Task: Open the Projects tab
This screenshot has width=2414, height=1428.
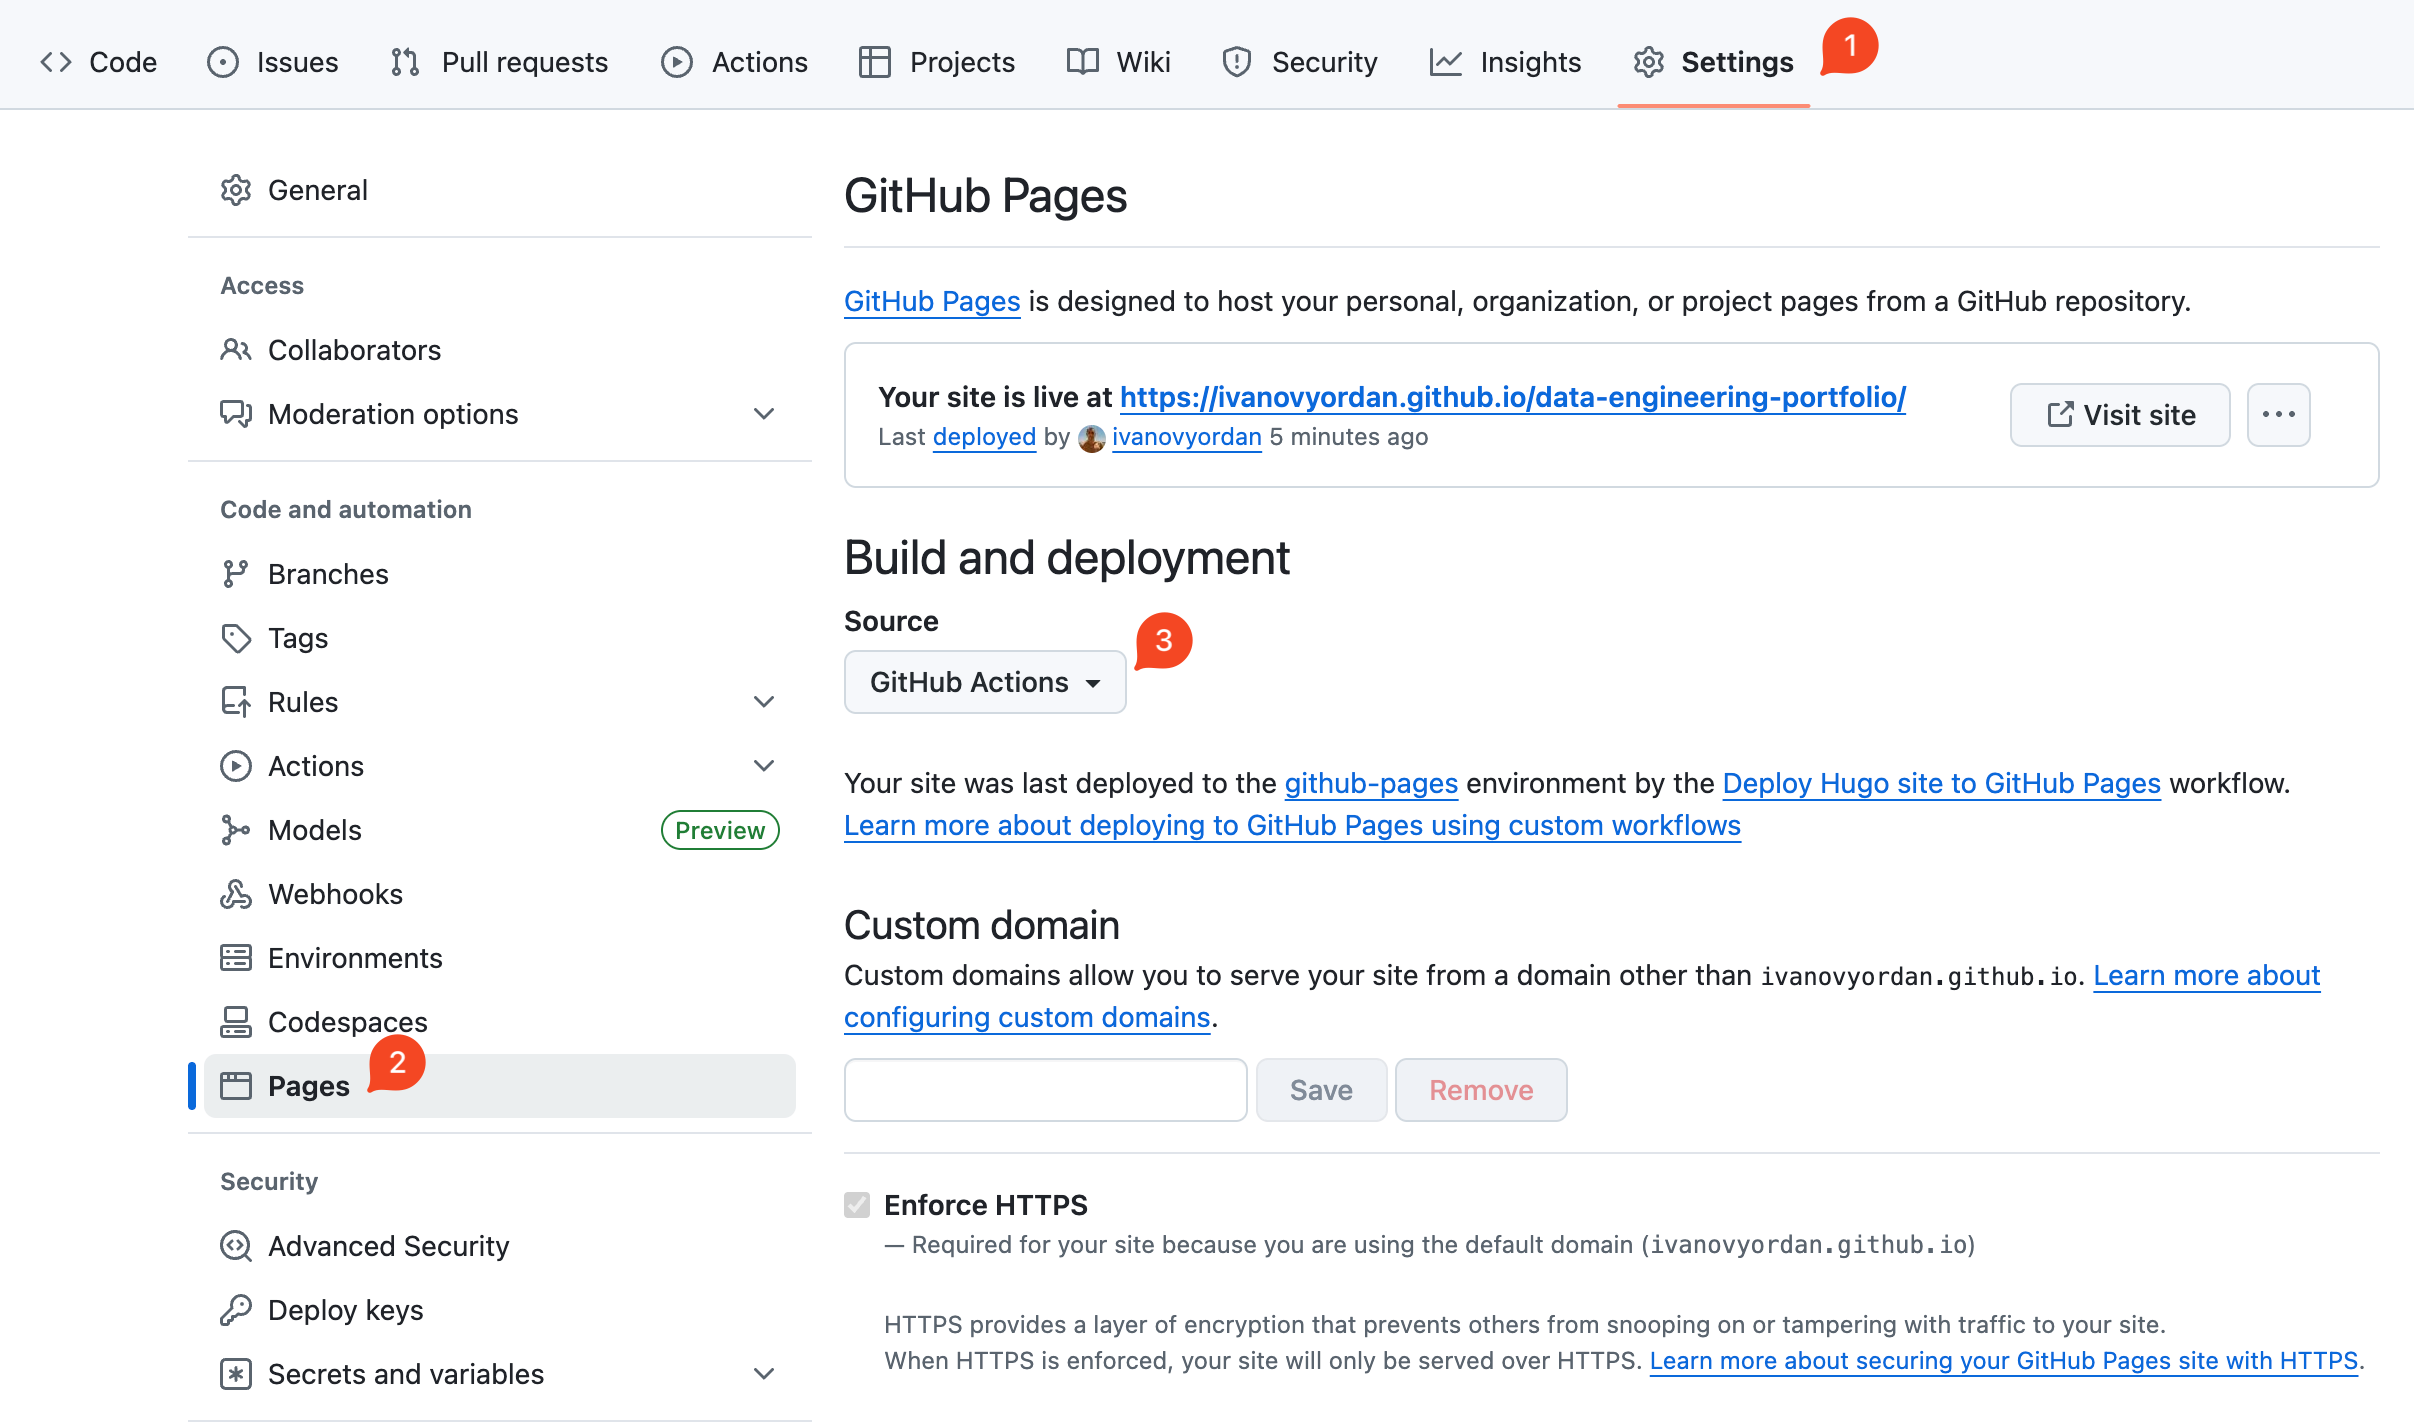Action: pyautogui.click(x=937, y=62)
